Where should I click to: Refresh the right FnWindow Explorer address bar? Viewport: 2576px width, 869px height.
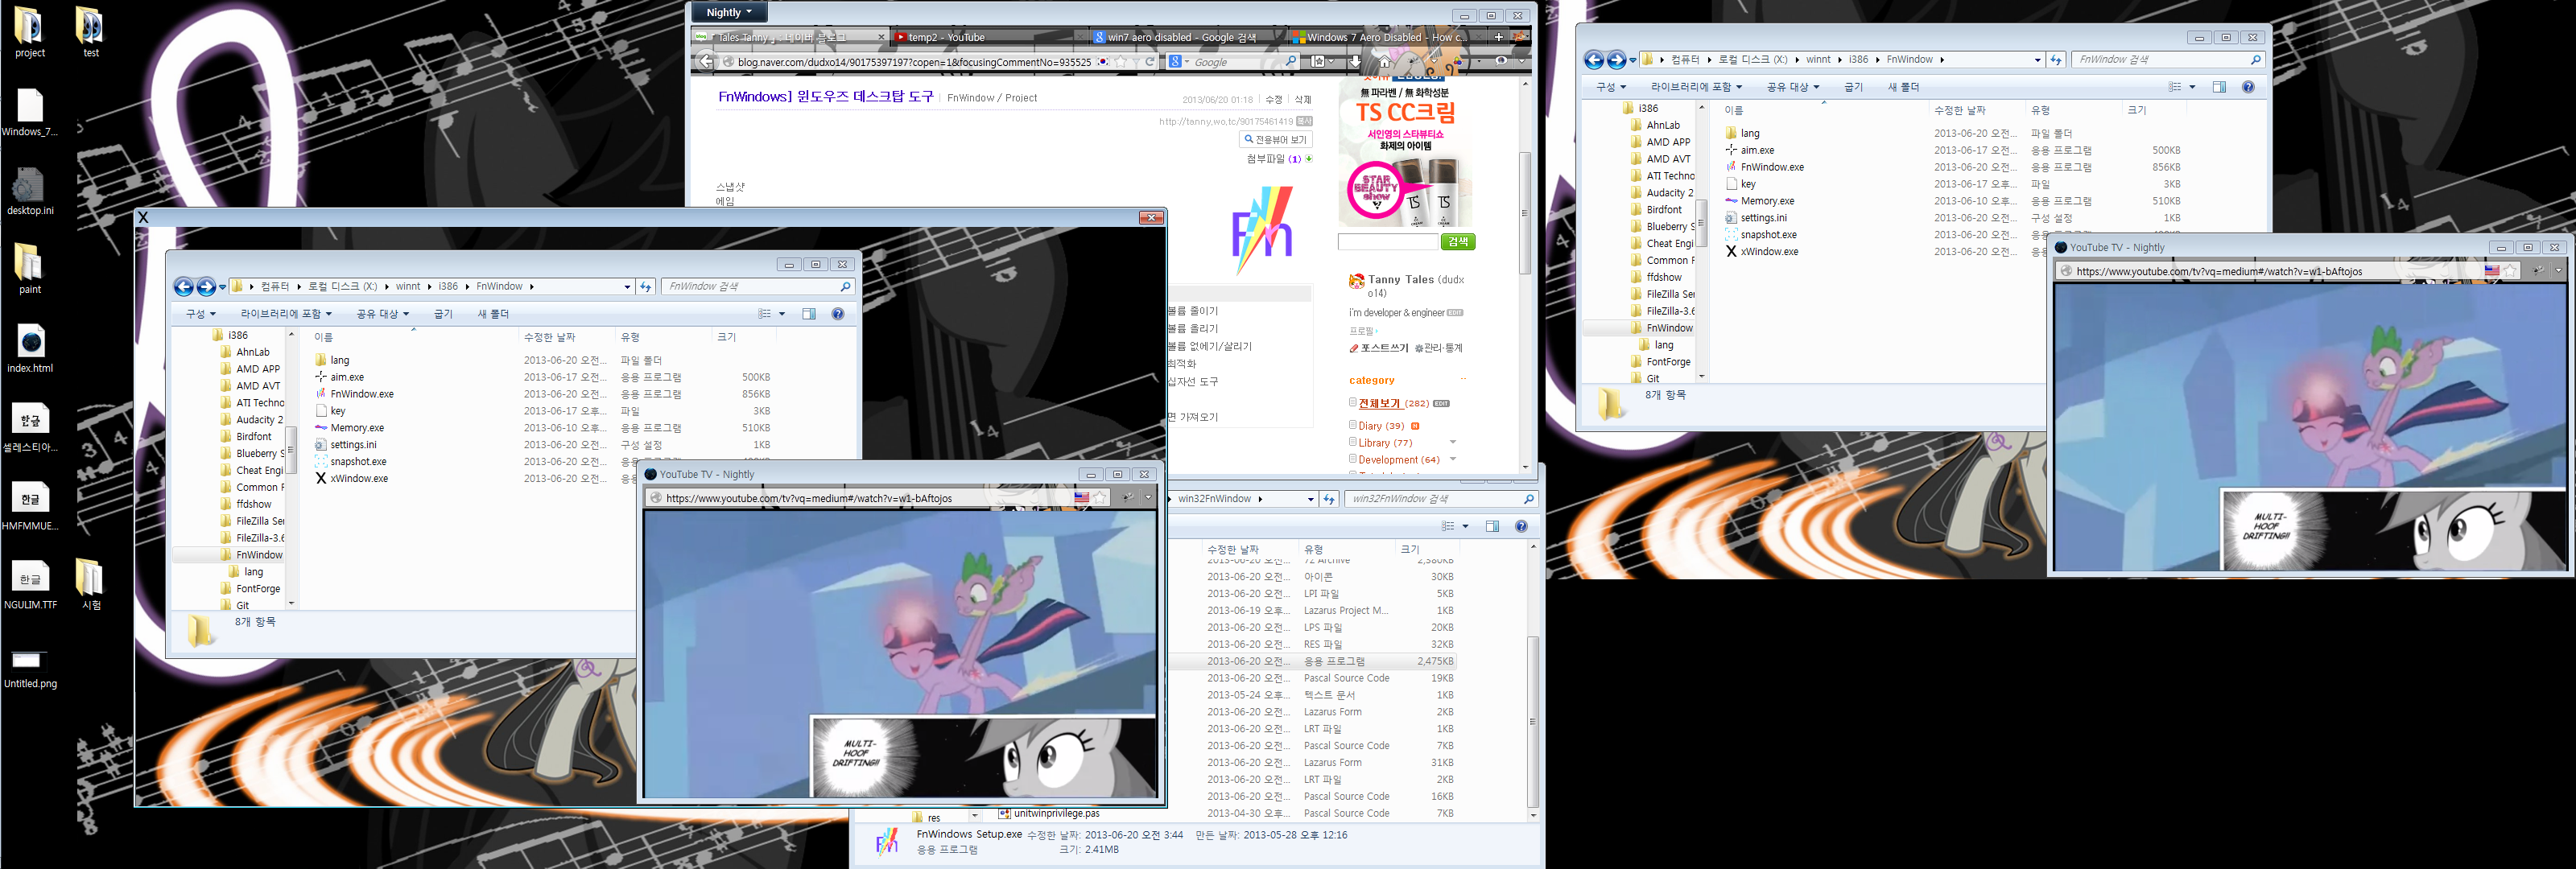coord(2056,60)
